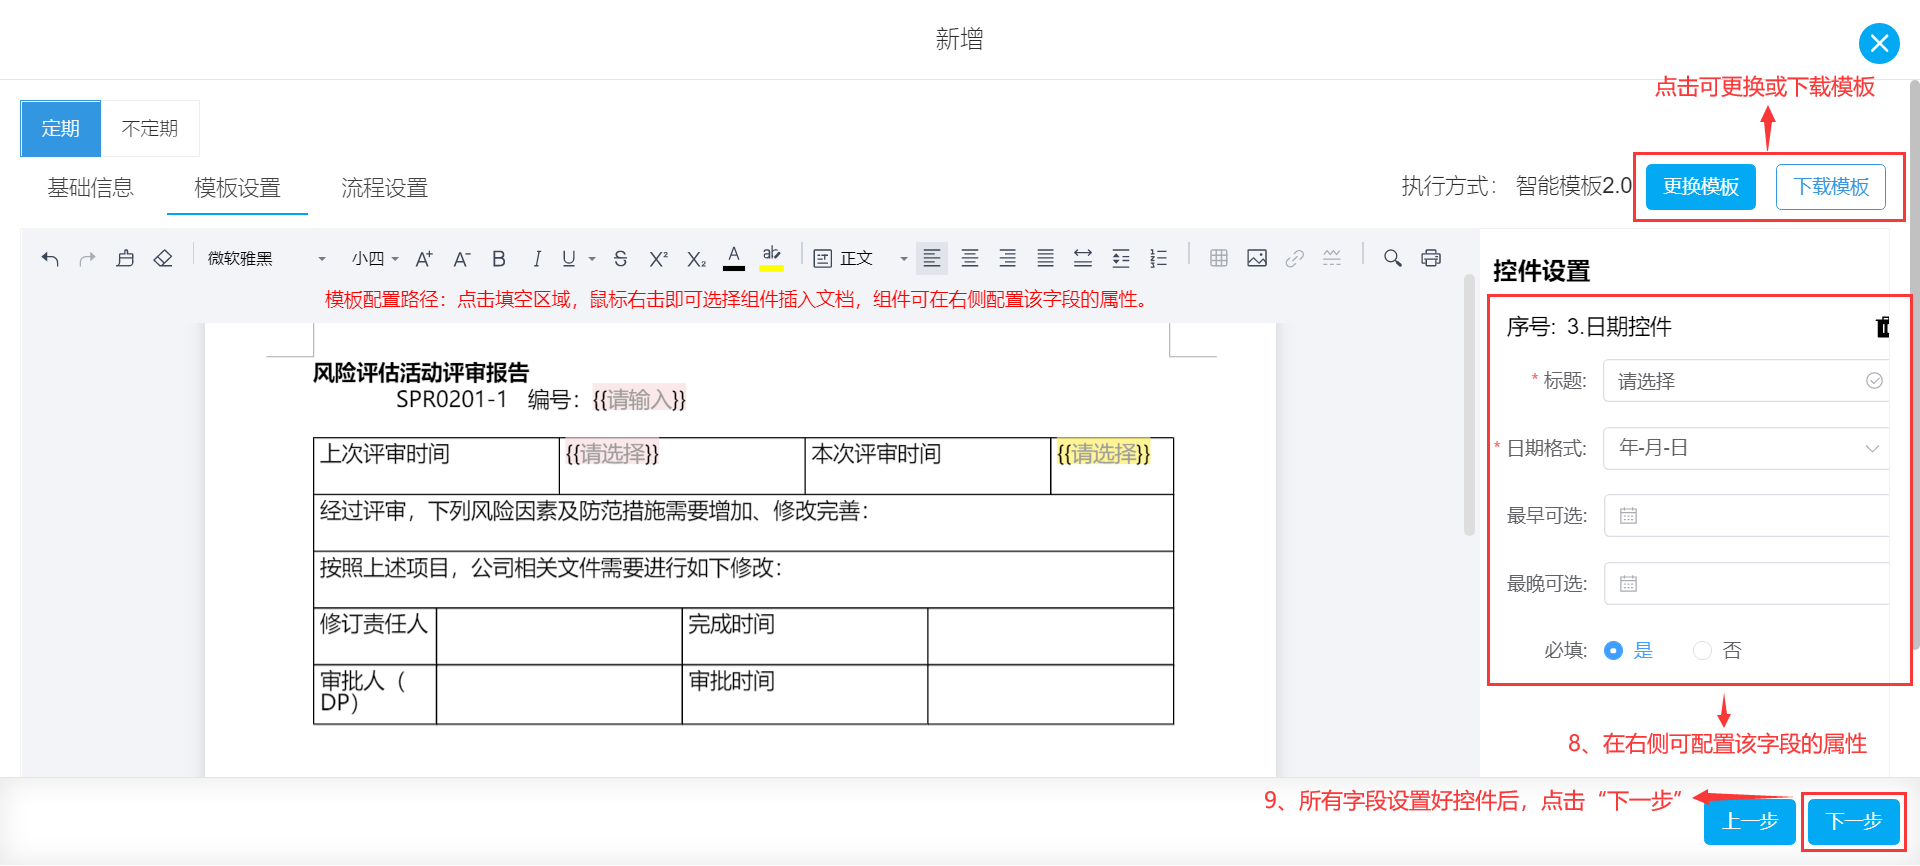Click the document editor vertical scrollbar
Image resolution: width=1920 pixels, height=866 pixels.
[1469, 405]
